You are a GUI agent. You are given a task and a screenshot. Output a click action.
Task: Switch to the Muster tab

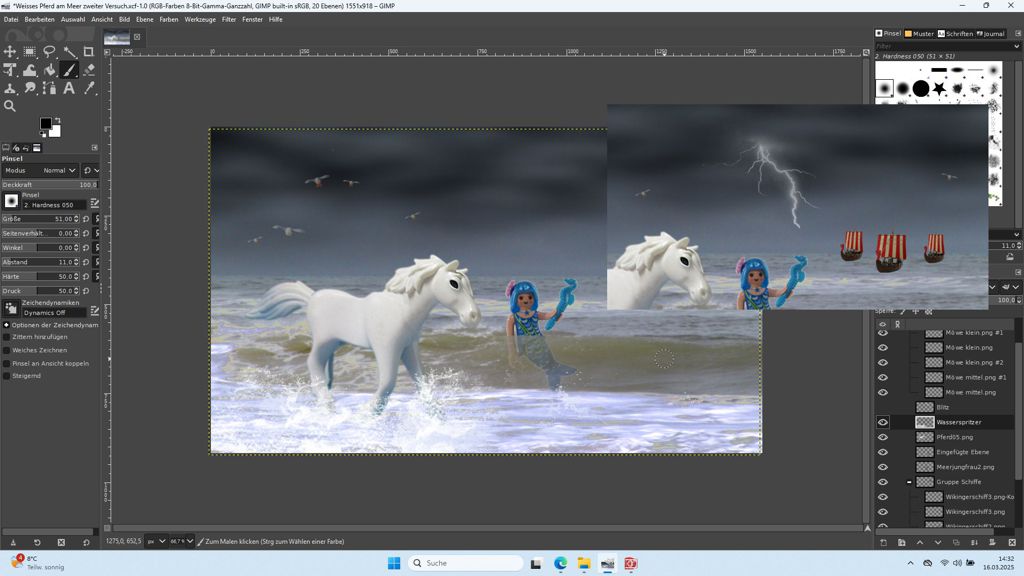tap(919, 33)
